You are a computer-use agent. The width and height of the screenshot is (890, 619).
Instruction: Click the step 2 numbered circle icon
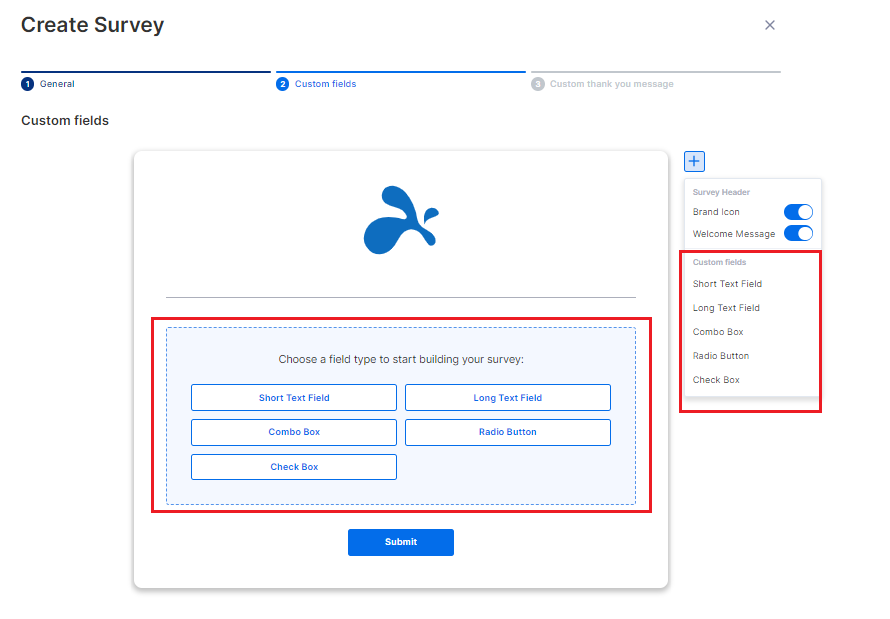click(282, 84)
